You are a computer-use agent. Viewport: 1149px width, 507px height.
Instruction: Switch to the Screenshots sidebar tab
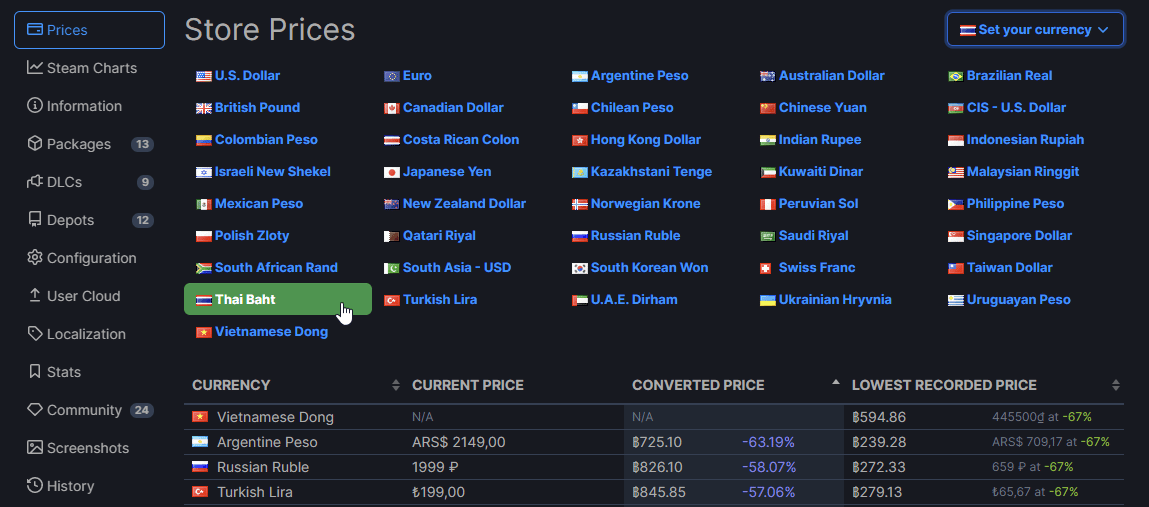[x=89, y=448]
